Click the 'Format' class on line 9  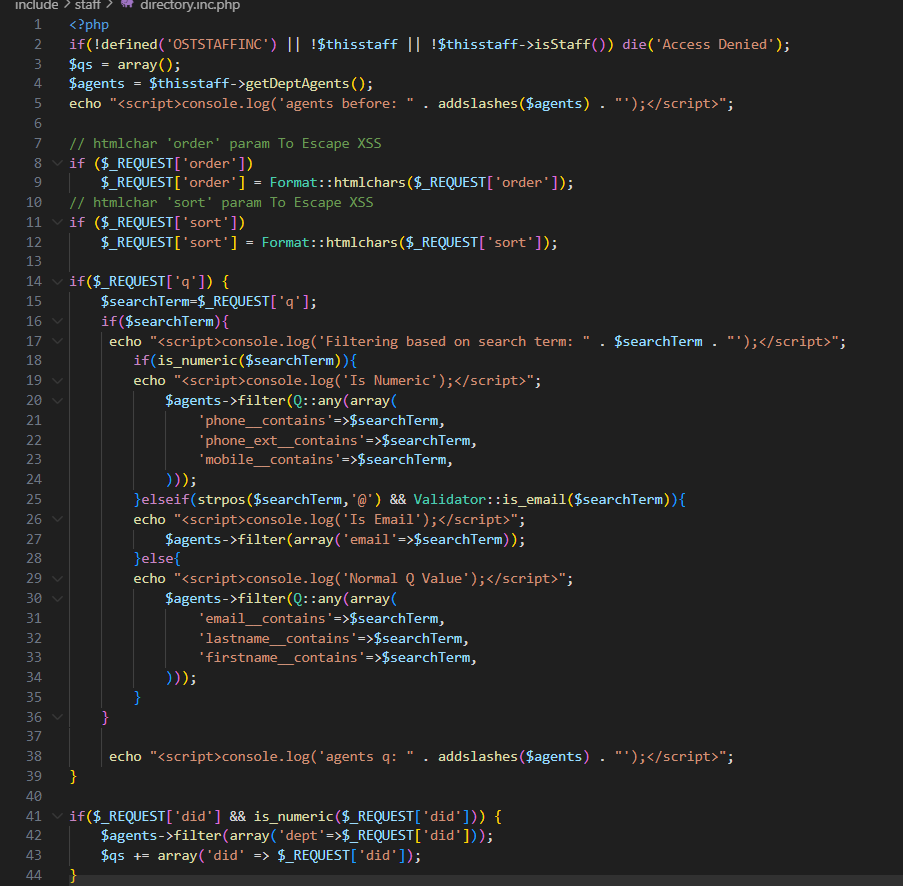[293, 183]
